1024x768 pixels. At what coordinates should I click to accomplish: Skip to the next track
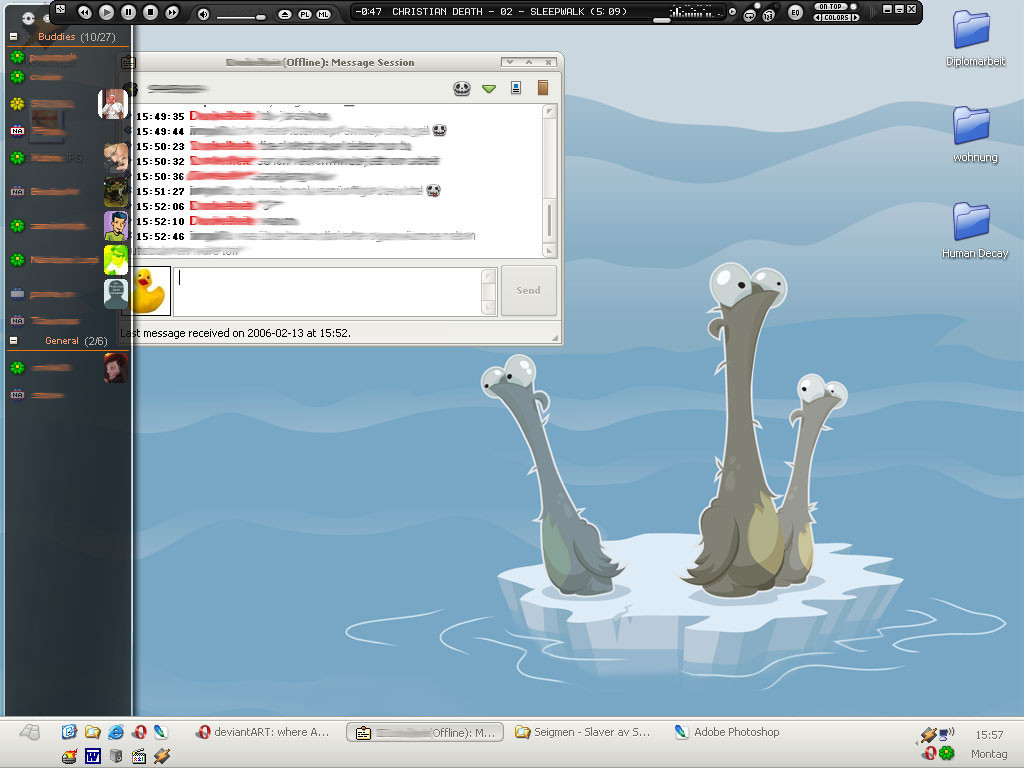172,12
